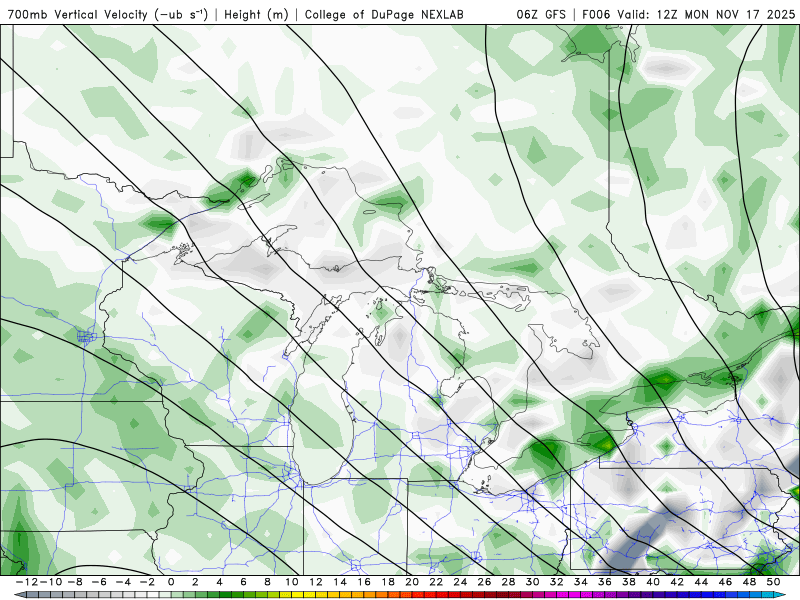
Task: Click the 44 value on the color scale
Action: tap(701, 582)
